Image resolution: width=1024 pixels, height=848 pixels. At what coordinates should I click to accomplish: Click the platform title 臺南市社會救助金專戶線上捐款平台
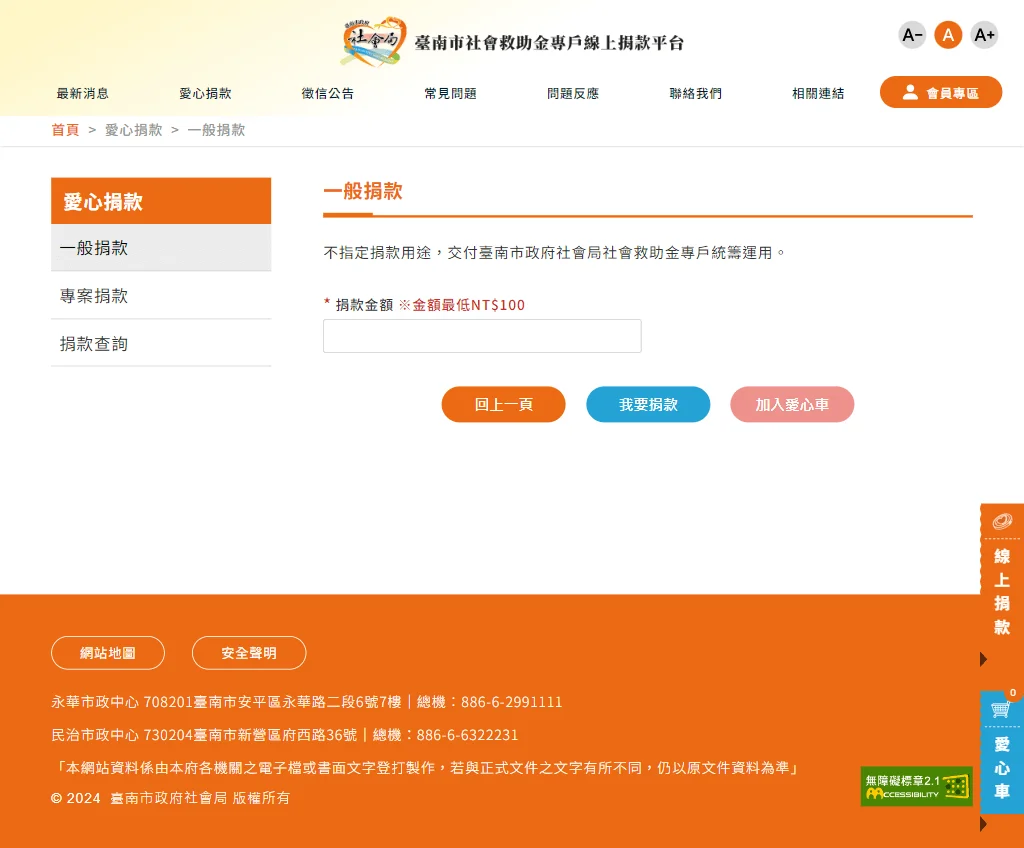(x=549, y=43)
